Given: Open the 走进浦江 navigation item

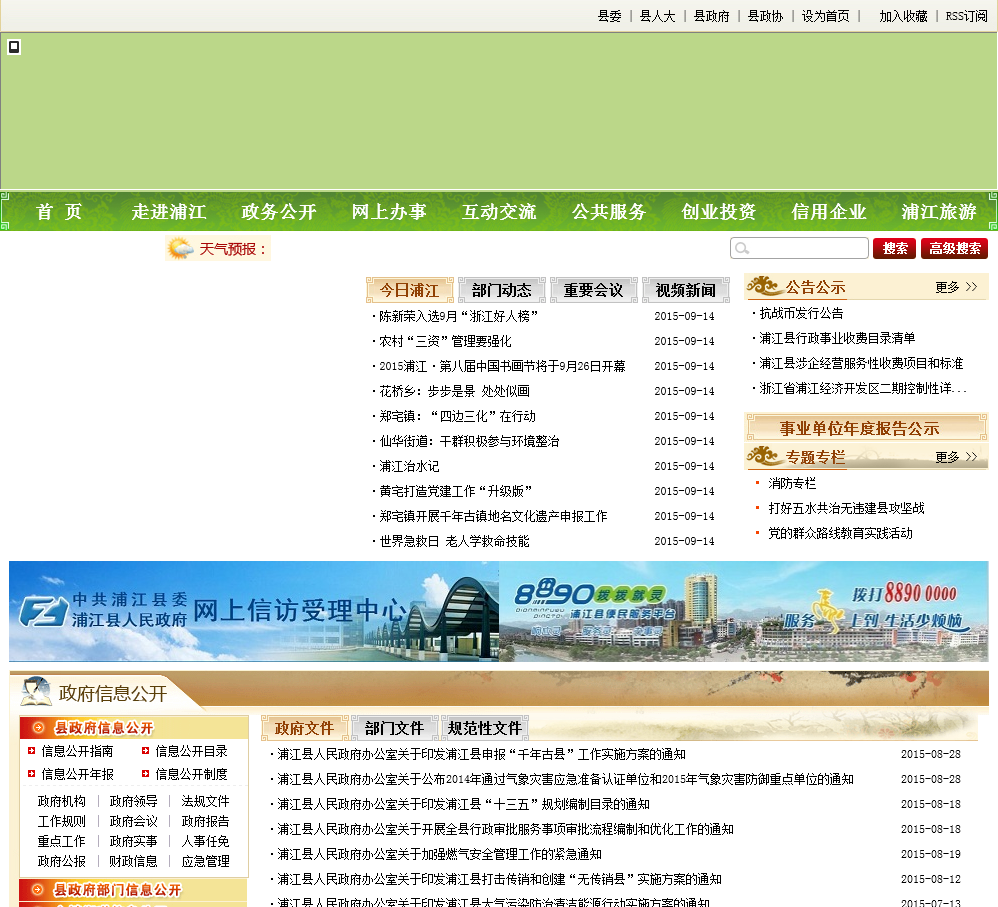Looking at the screenshot, I should click(169, 211).
